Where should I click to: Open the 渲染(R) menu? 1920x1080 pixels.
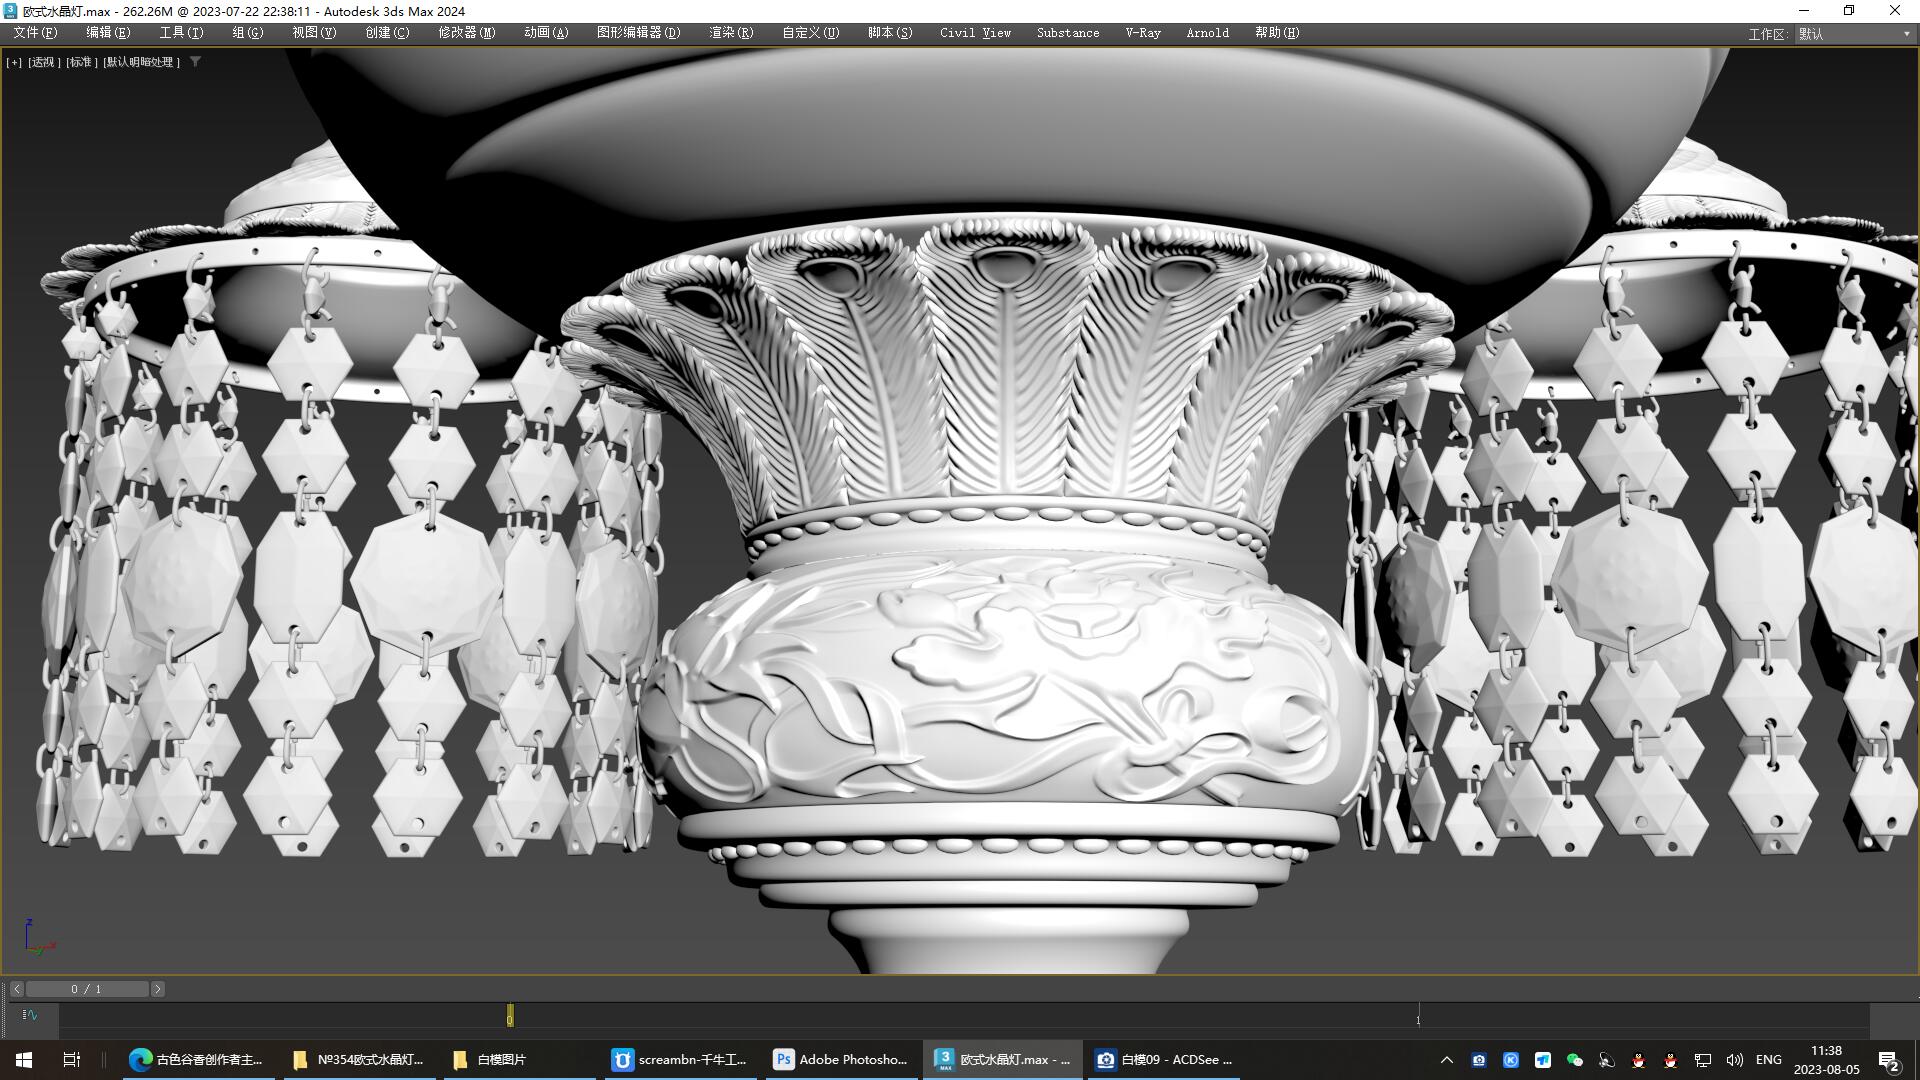coord(729,32)
